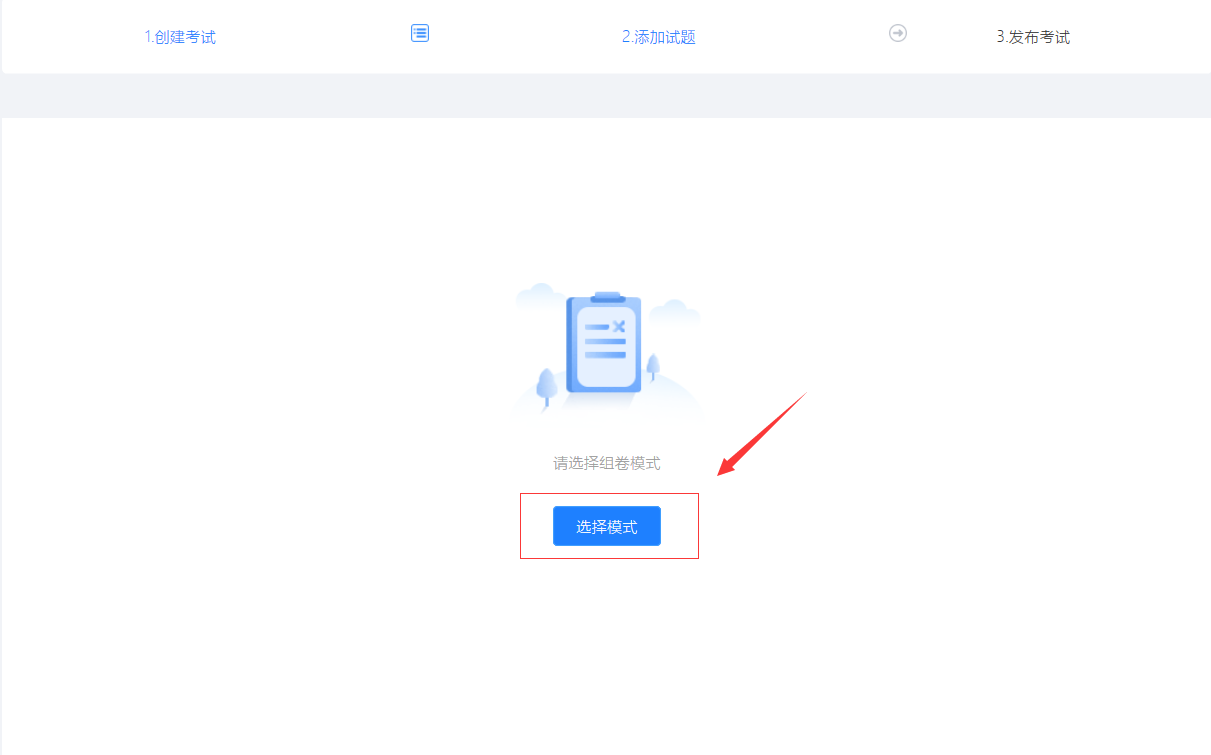Switch to the 3.发布考试 step
The image size is (1211, 755).
coord(1033,37)
